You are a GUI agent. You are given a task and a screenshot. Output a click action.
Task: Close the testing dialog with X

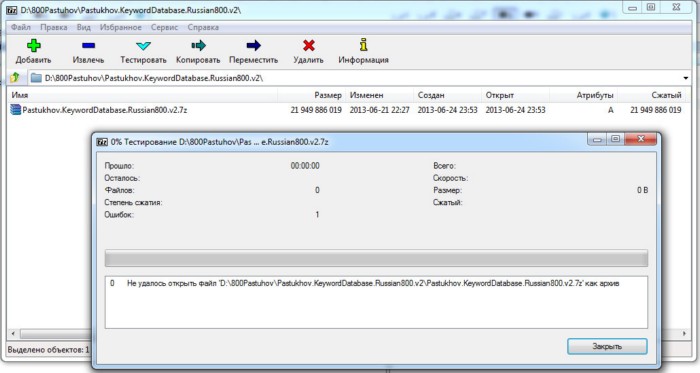(641, 139)
